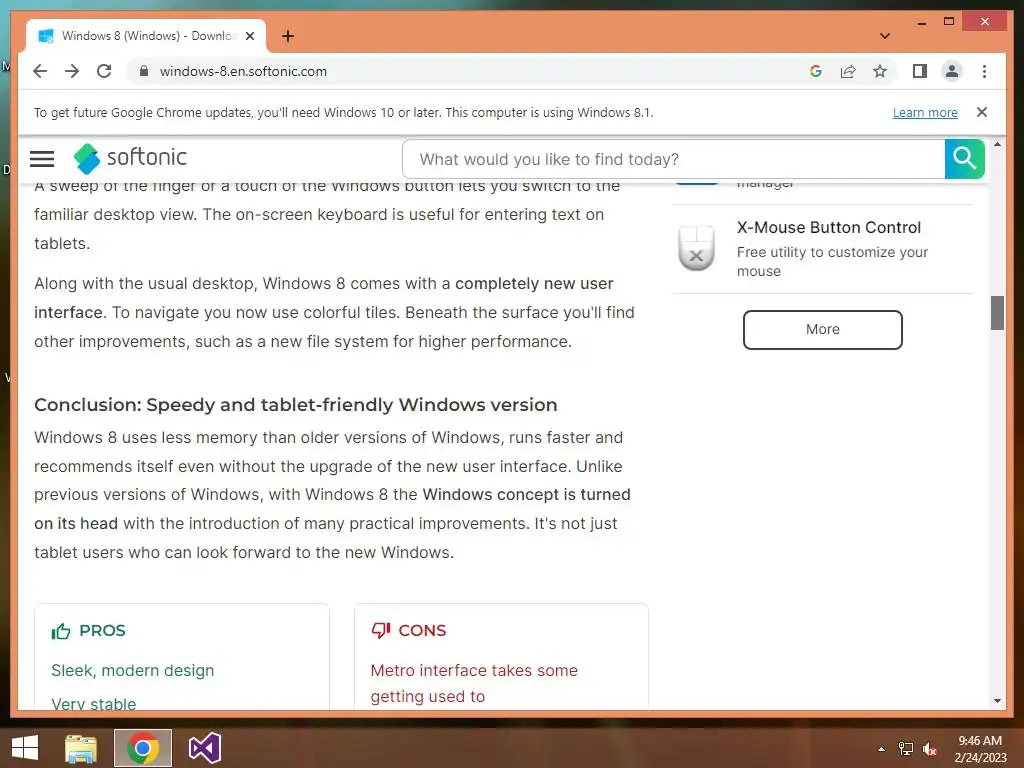Click the 'Metro interface takes some' text
This screenshot has height=768, width=1024.
pos(474,671)
